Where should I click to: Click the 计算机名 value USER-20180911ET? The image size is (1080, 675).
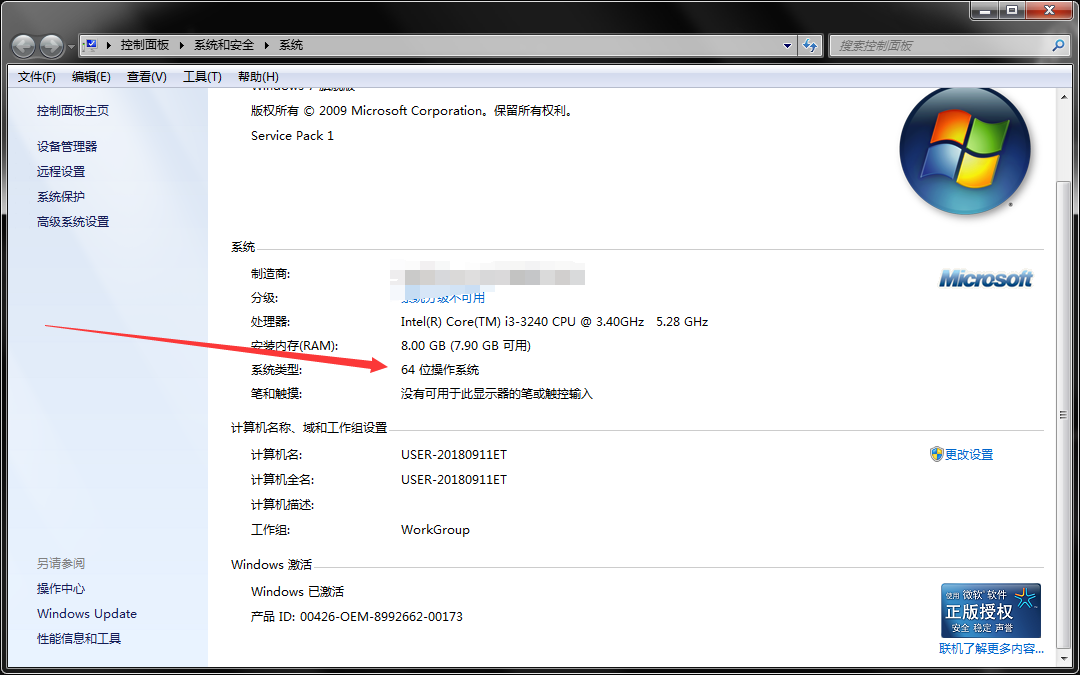click(x=454, y=455)
